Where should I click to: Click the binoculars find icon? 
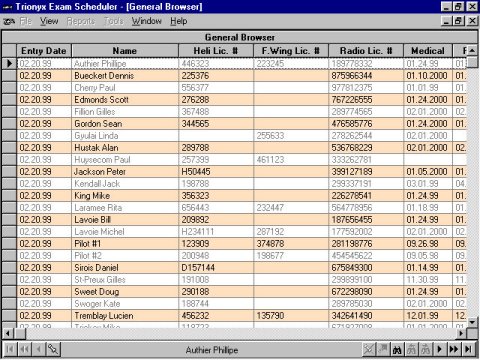397,349
